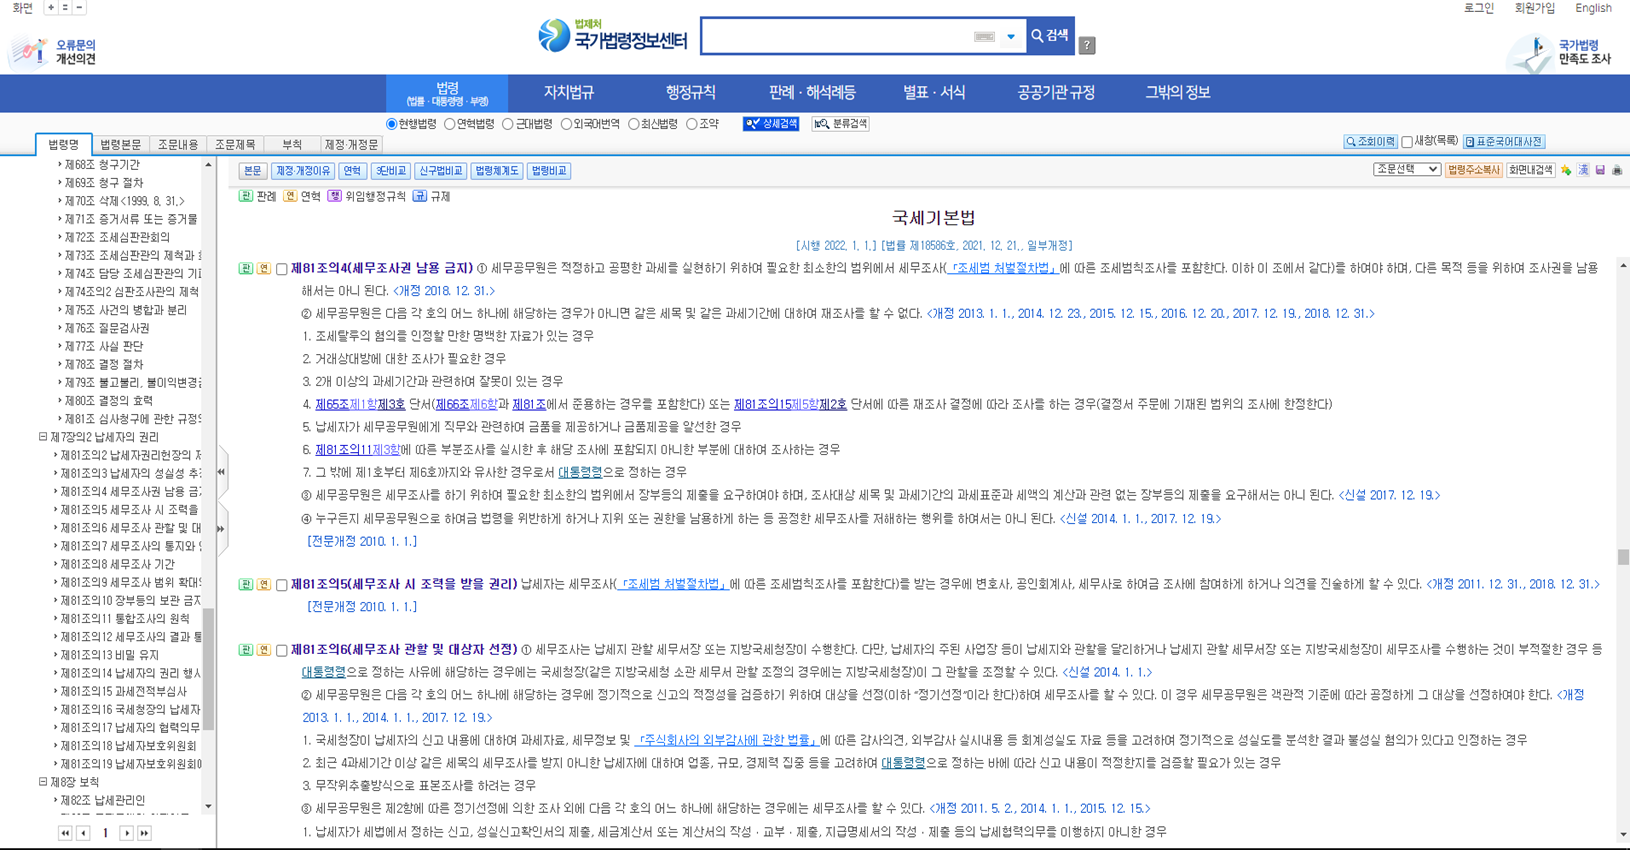Collapse the 제7장의2 납세자의 권리 tree node
The width and height of the screenshot is (1630, 850).
(x=43, y=437)
